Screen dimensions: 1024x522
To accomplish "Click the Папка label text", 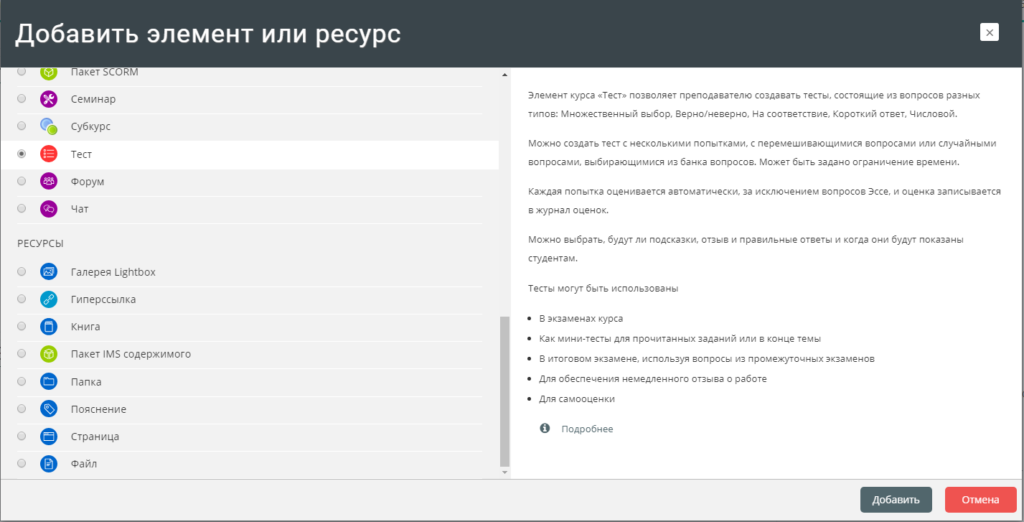I will point(86,382).
